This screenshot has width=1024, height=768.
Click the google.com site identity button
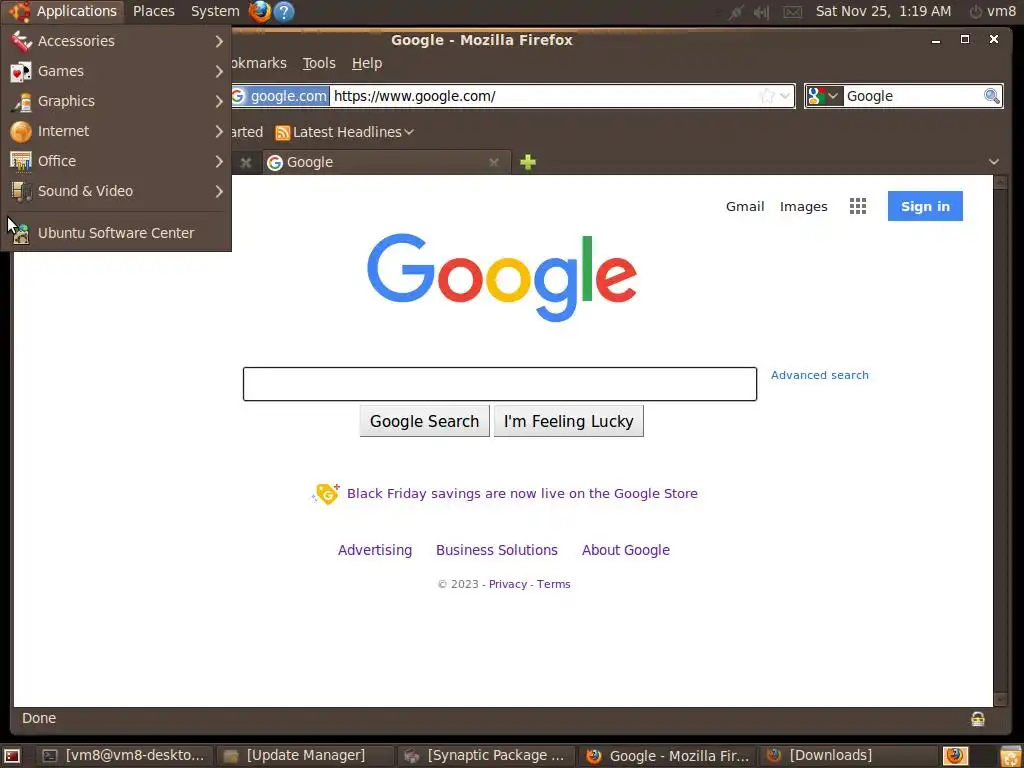[280, 96]
